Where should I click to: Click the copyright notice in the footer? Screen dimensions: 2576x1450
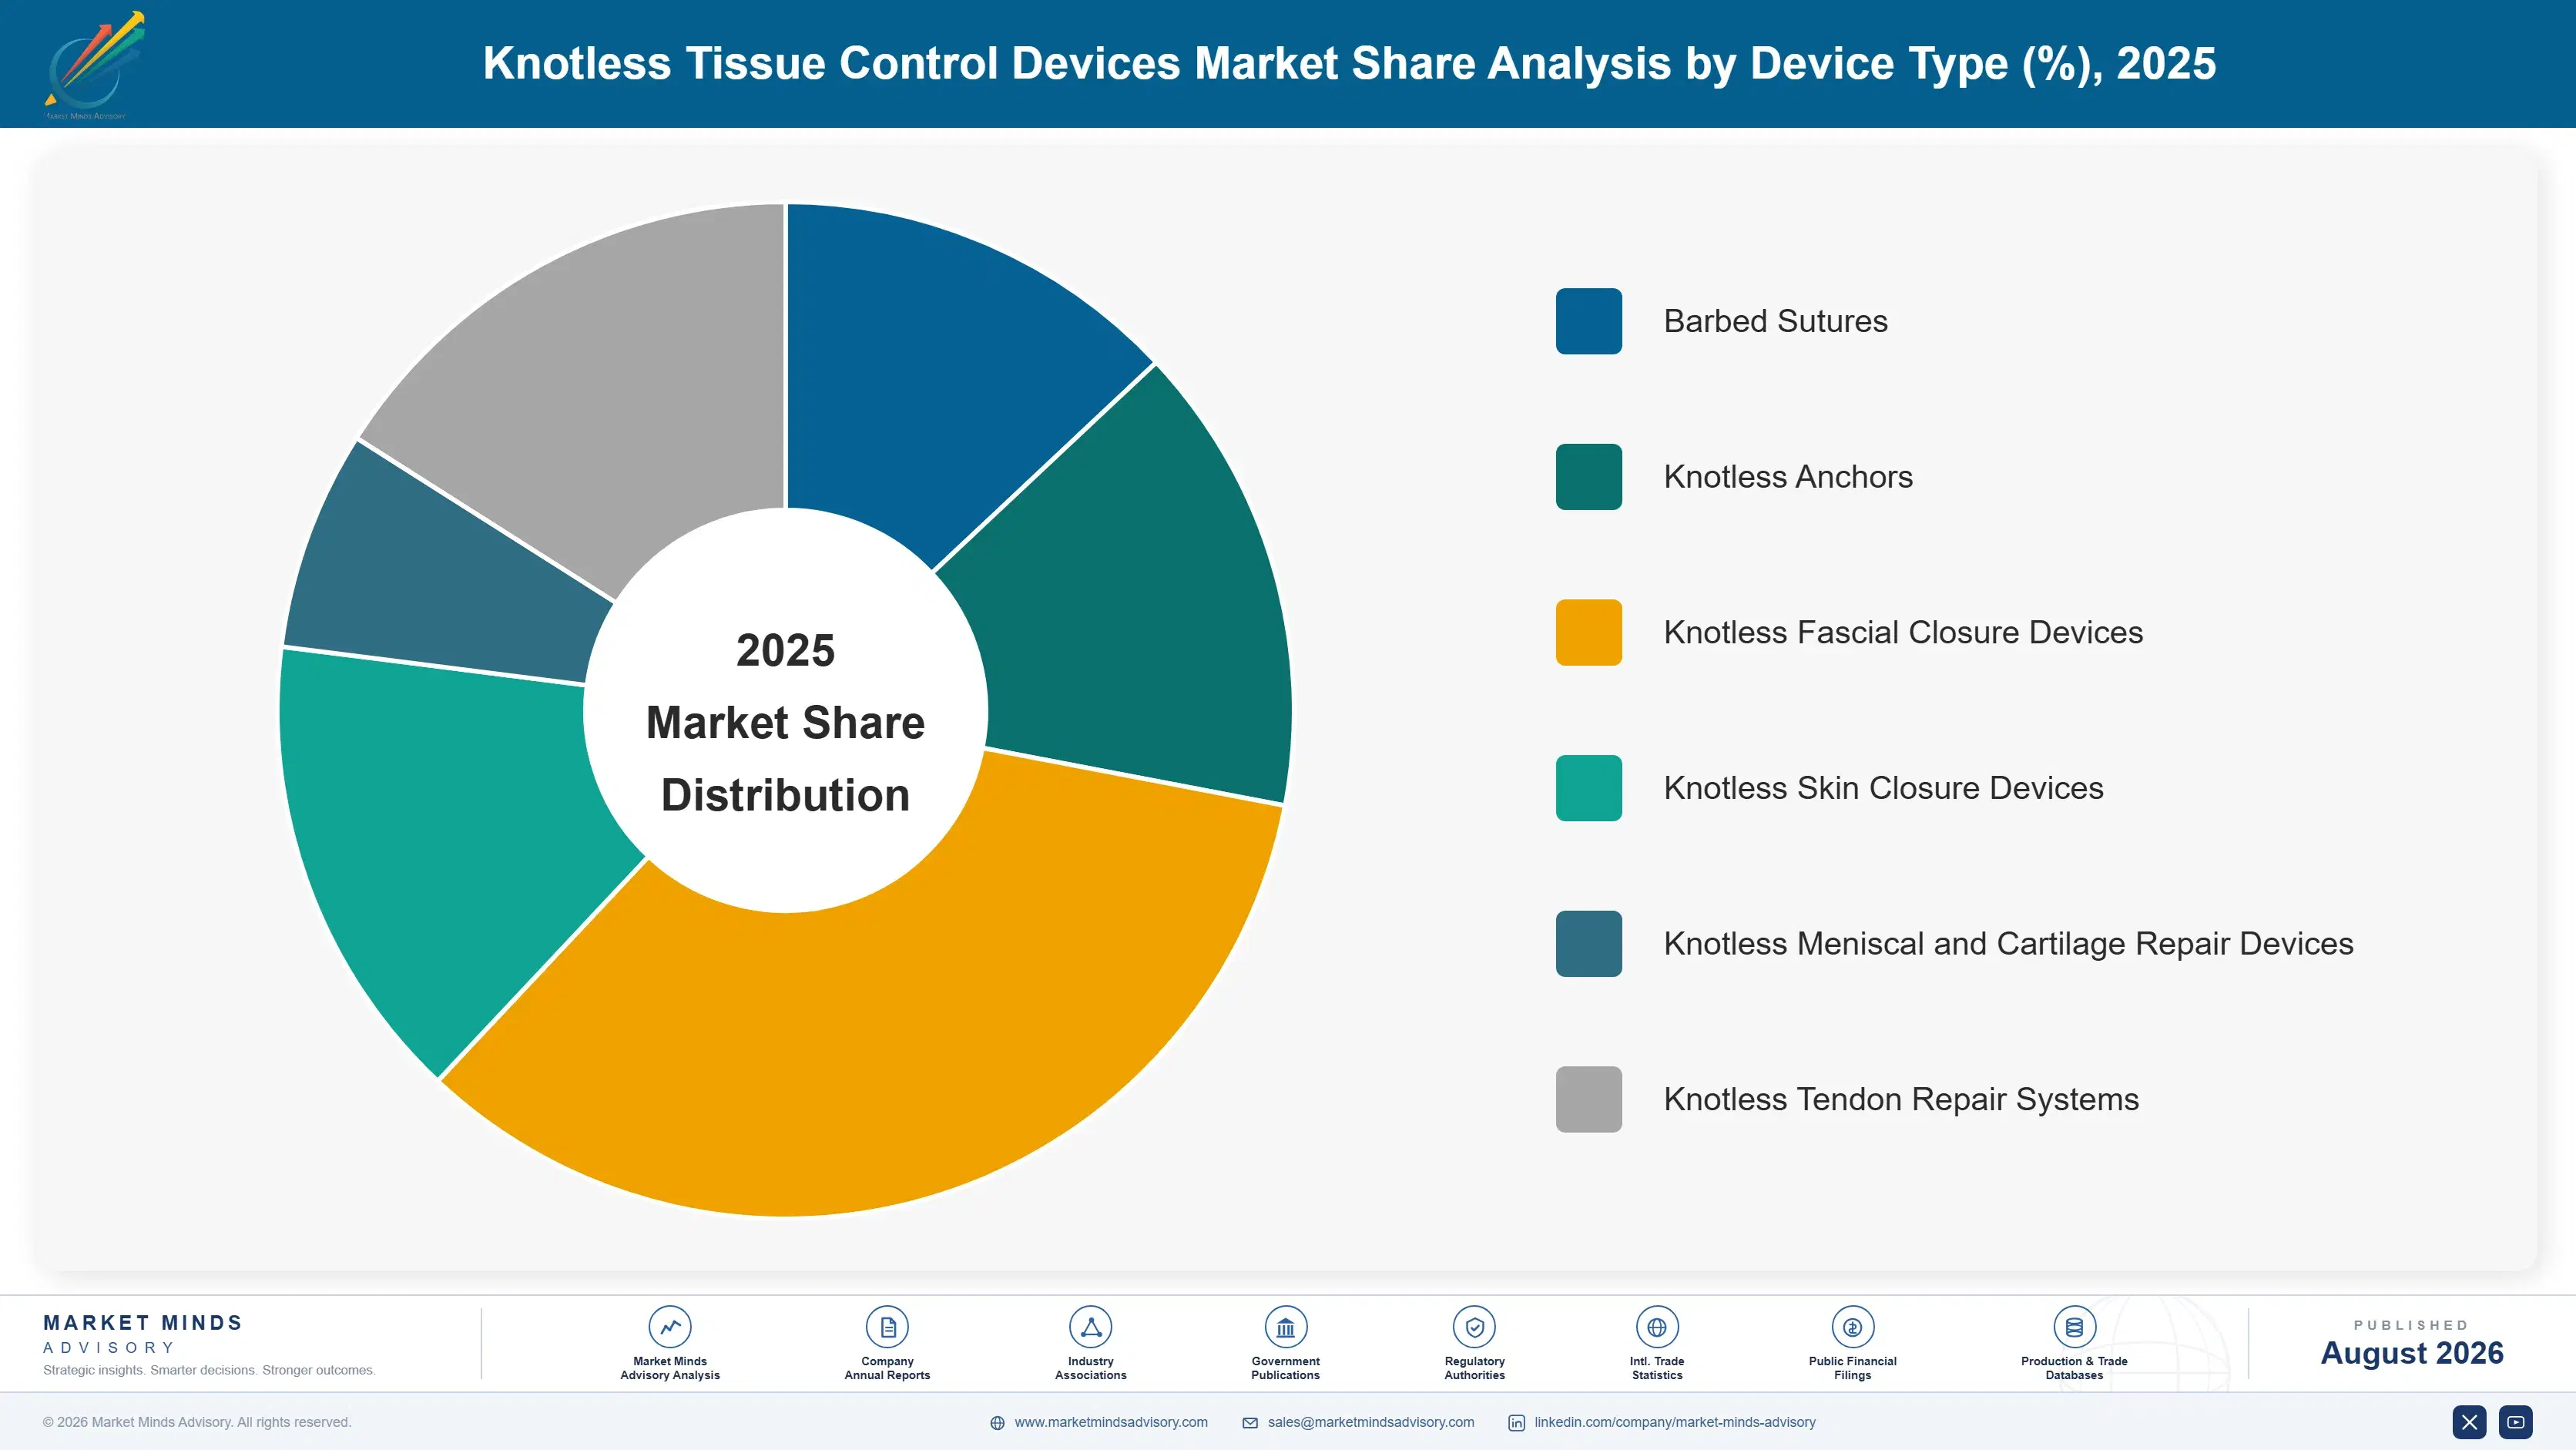coord(196,1422)
